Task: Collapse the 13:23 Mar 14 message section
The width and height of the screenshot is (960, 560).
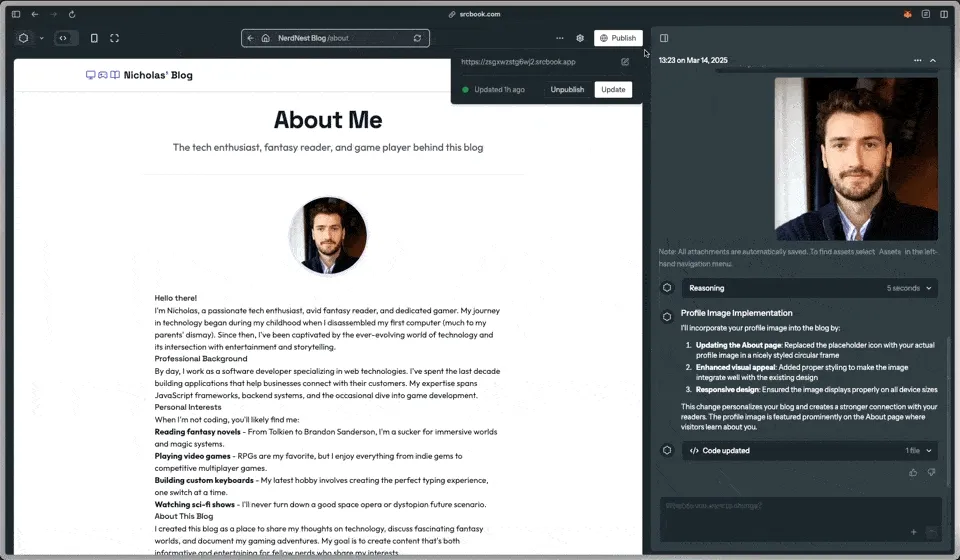Action: [x=933, y=61]
